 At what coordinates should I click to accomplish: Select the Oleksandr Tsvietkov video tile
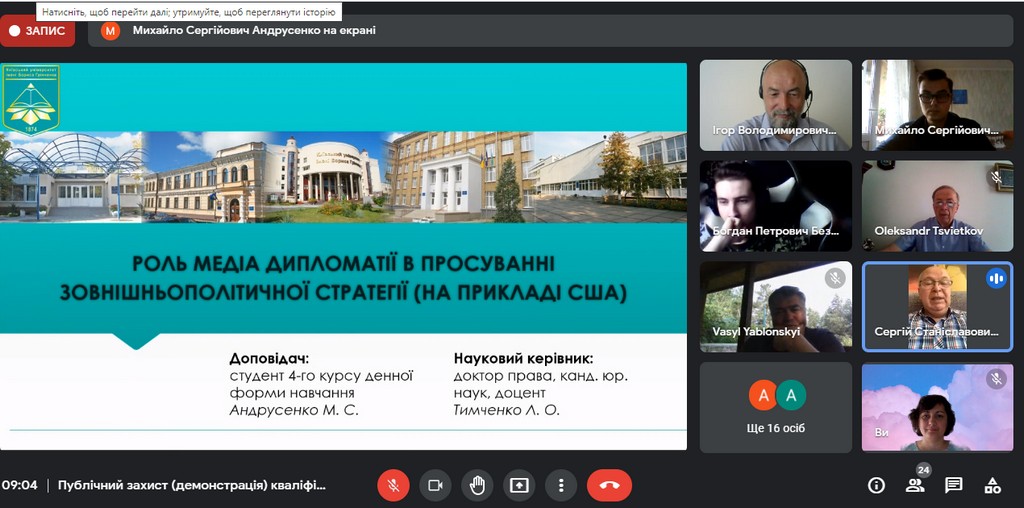[937, 206]
